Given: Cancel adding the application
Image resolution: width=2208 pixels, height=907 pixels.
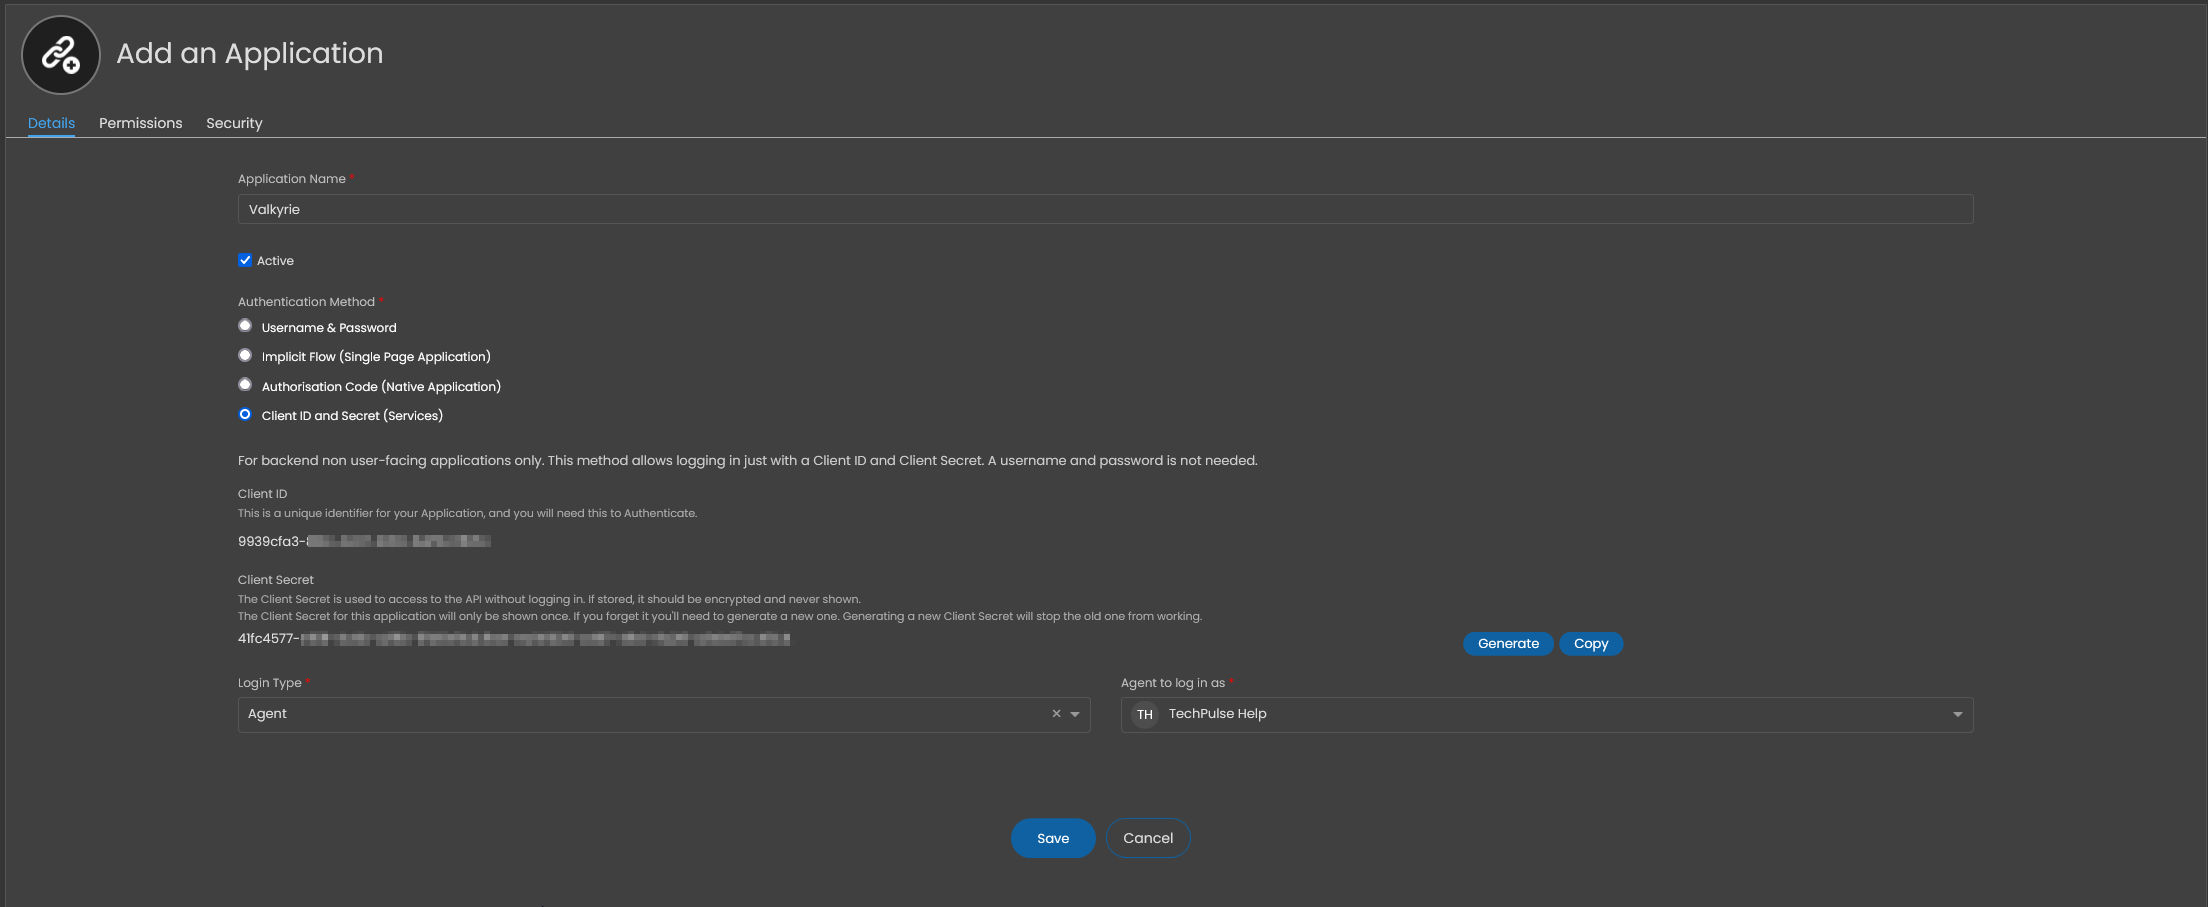Looking at the screenshot, I should click(1148, 838).
